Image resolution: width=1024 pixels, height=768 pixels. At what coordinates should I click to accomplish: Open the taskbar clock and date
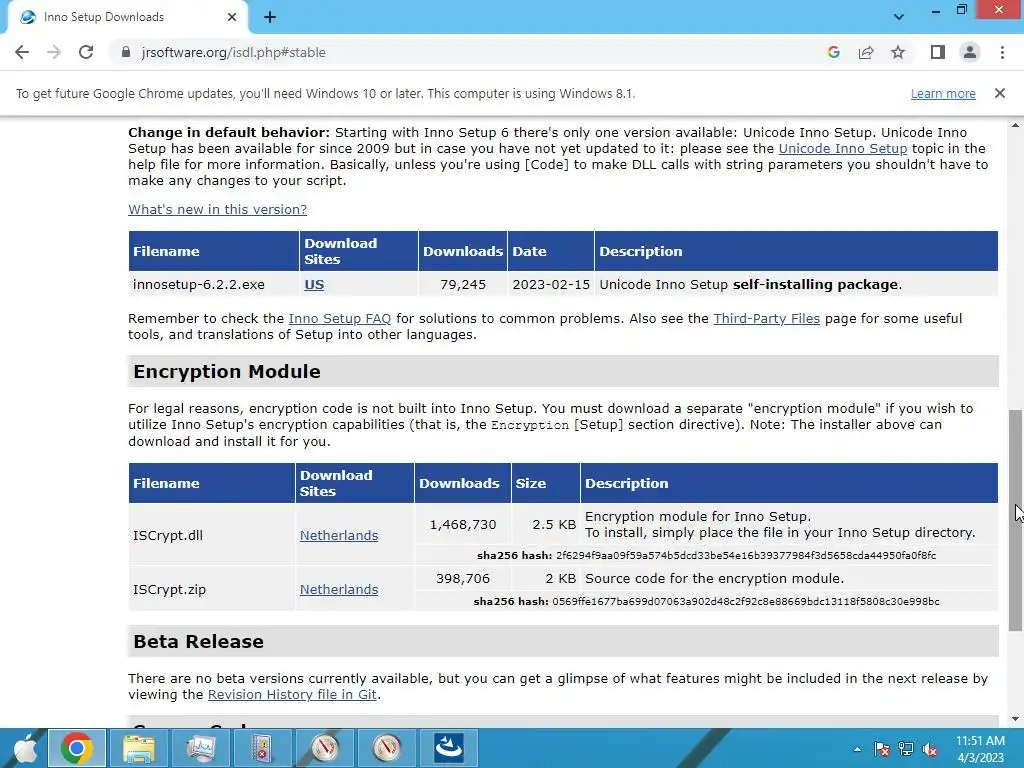pos(980,749)
